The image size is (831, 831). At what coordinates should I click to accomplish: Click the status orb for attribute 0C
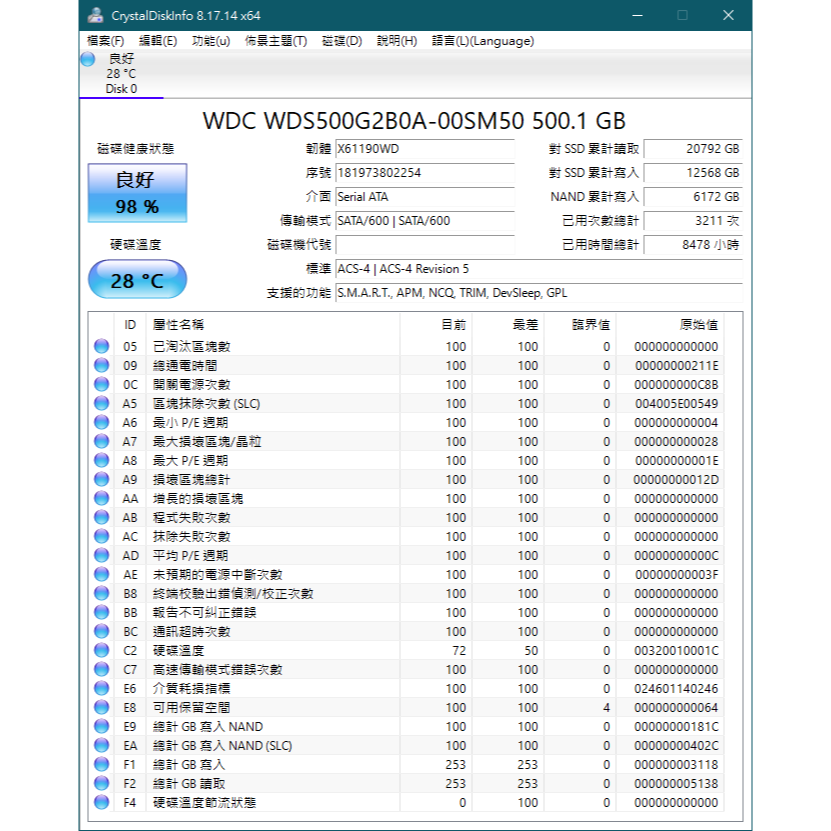pyautogui.click(x=101, y=384)
